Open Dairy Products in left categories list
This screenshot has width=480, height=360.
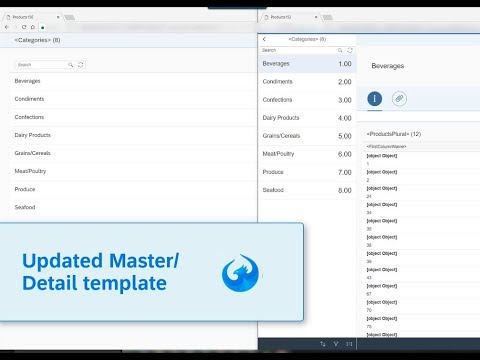click(x=133, y=135)
